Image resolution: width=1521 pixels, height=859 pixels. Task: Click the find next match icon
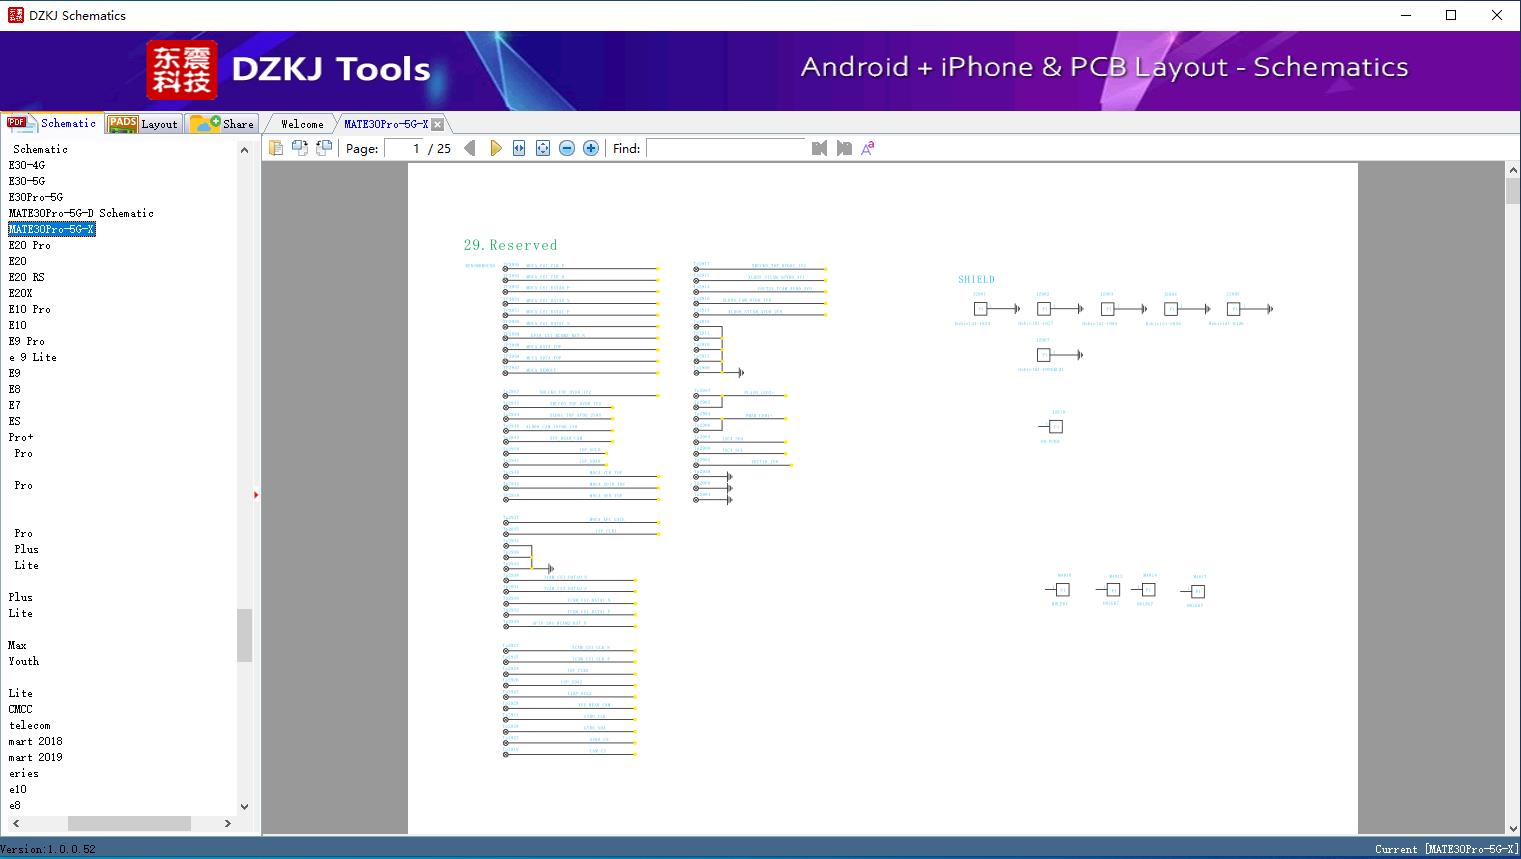tap(844, 148)
